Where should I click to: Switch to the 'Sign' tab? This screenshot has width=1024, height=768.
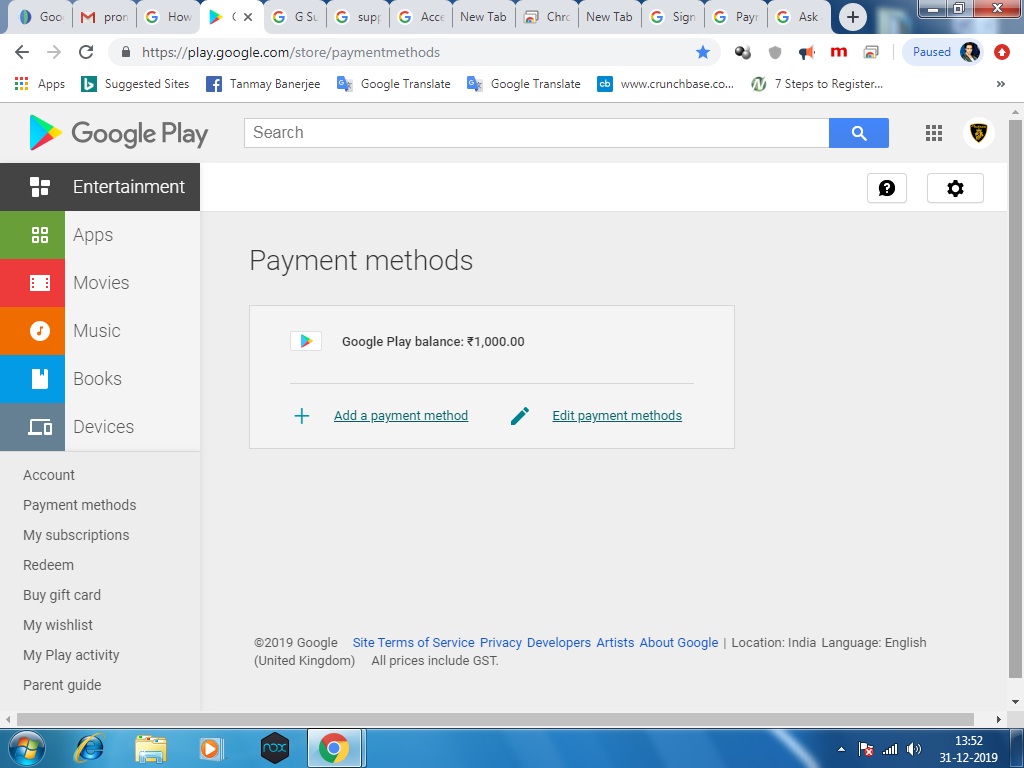673,17
